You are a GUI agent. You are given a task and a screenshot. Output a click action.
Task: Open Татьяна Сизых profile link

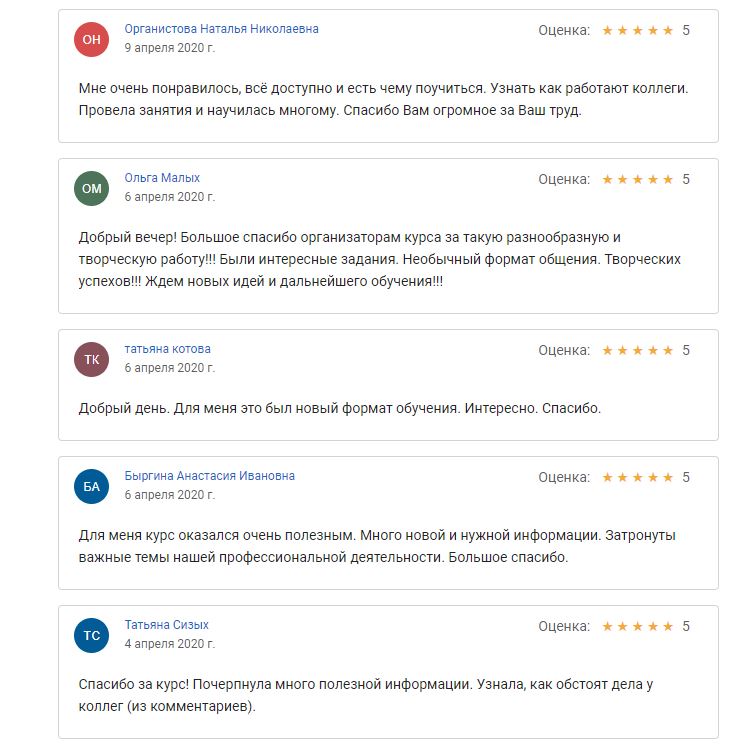(166, 625)
